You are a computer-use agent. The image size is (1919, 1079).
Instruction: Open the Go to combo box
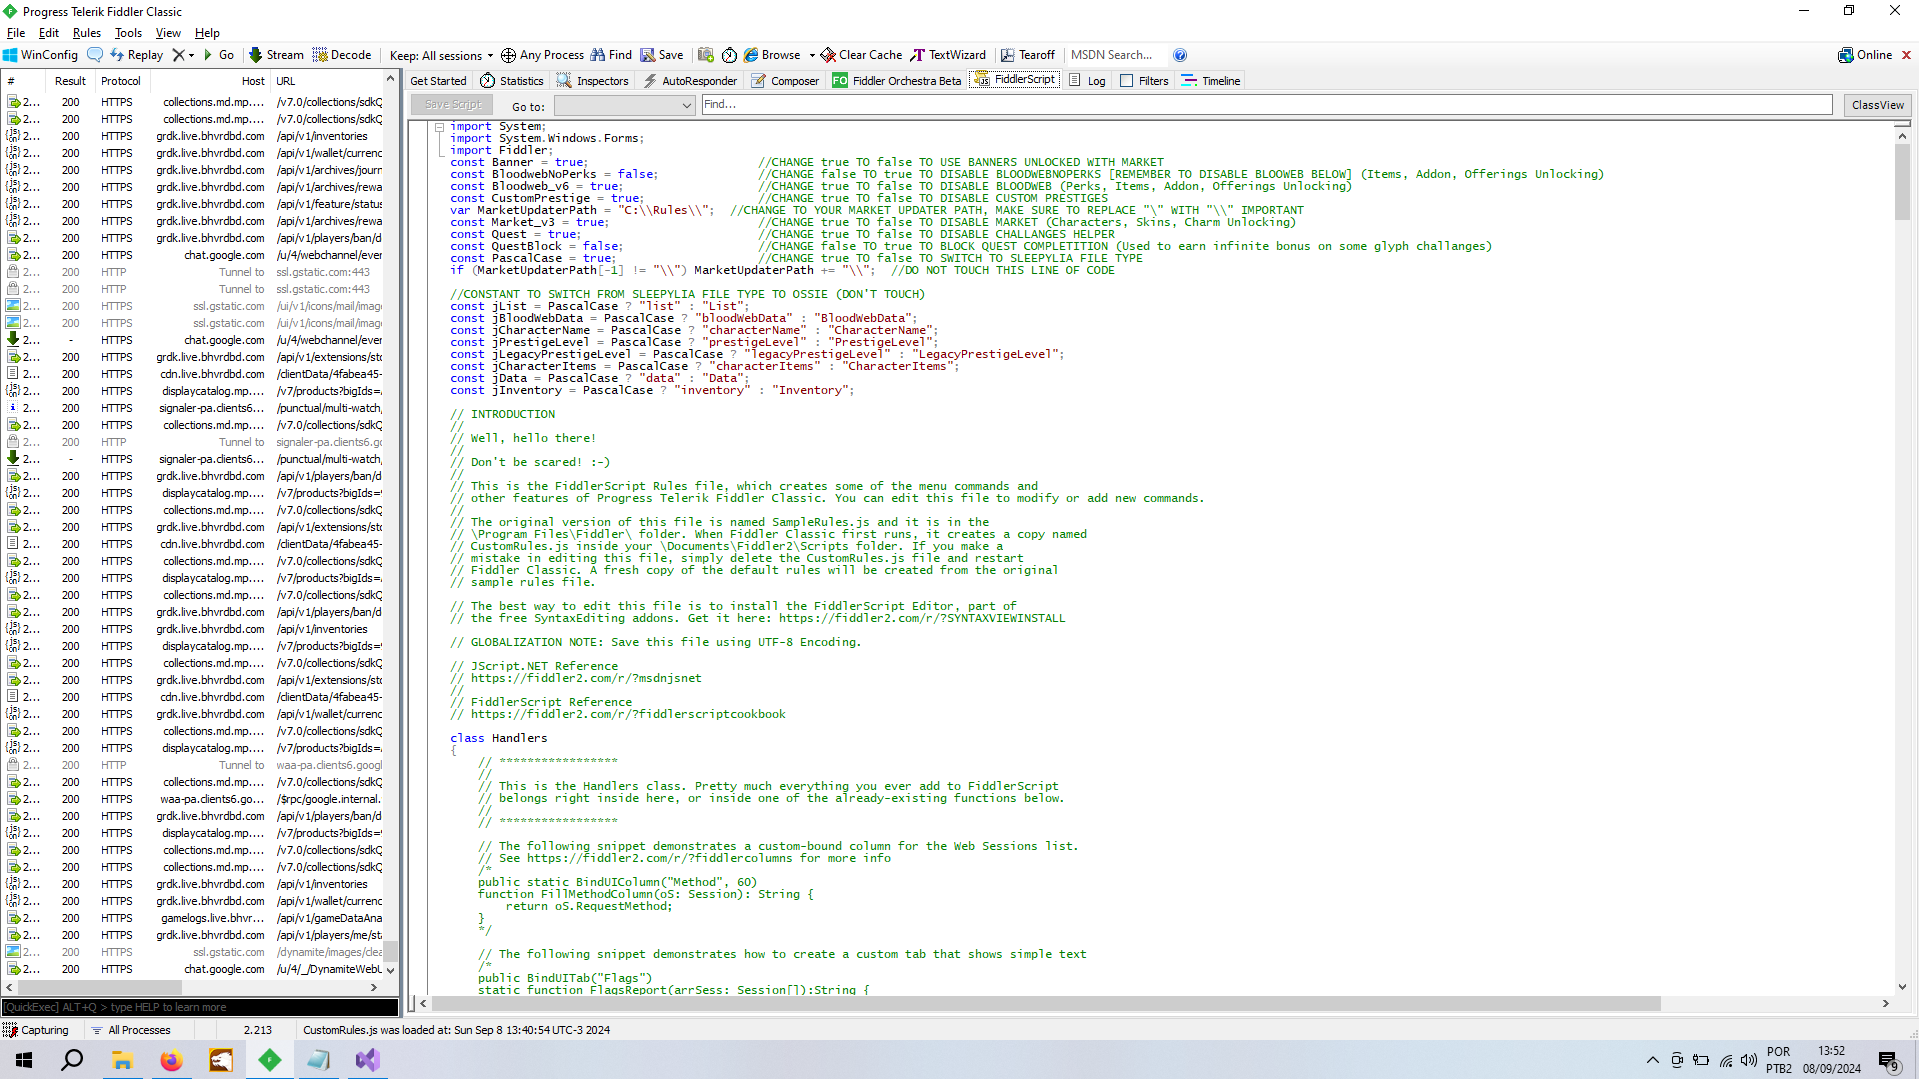tap(624, 105)
